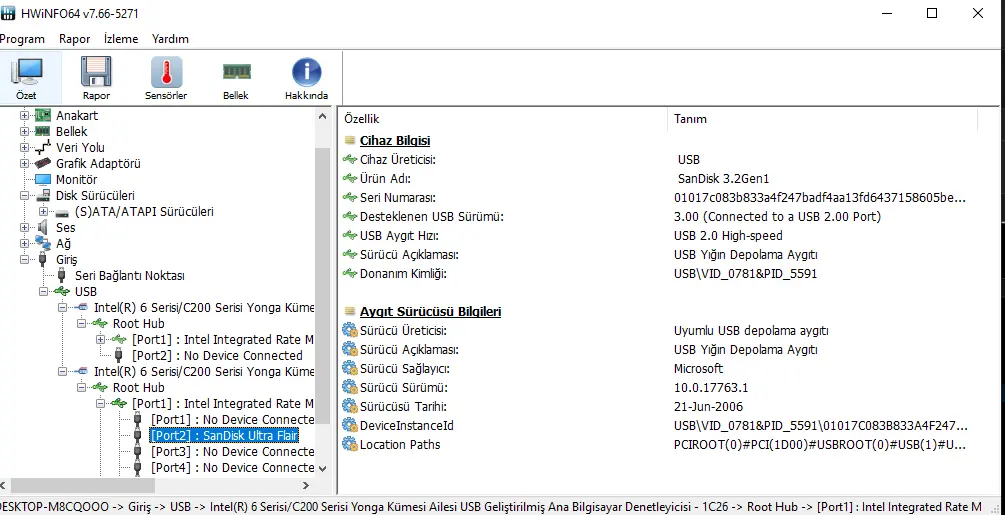Select the Monitör tree item
The image size is (1005, 515).
76,179
